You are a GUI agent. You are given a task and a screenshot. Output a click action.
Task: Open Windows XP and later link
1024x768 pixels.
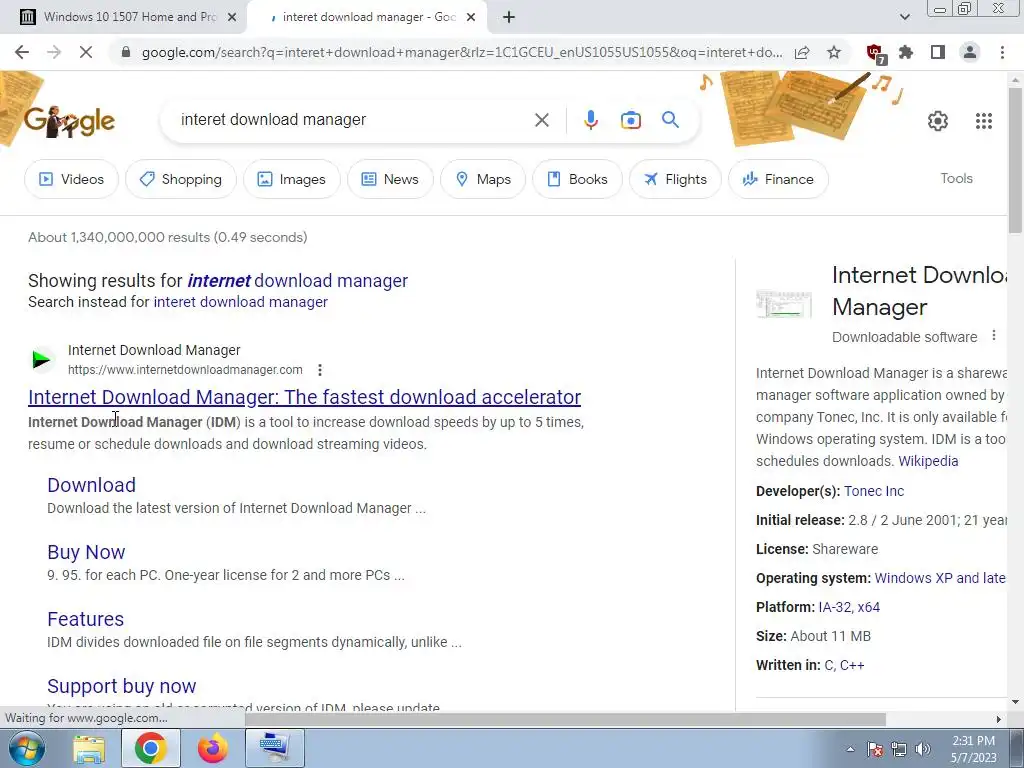(940, 579)
